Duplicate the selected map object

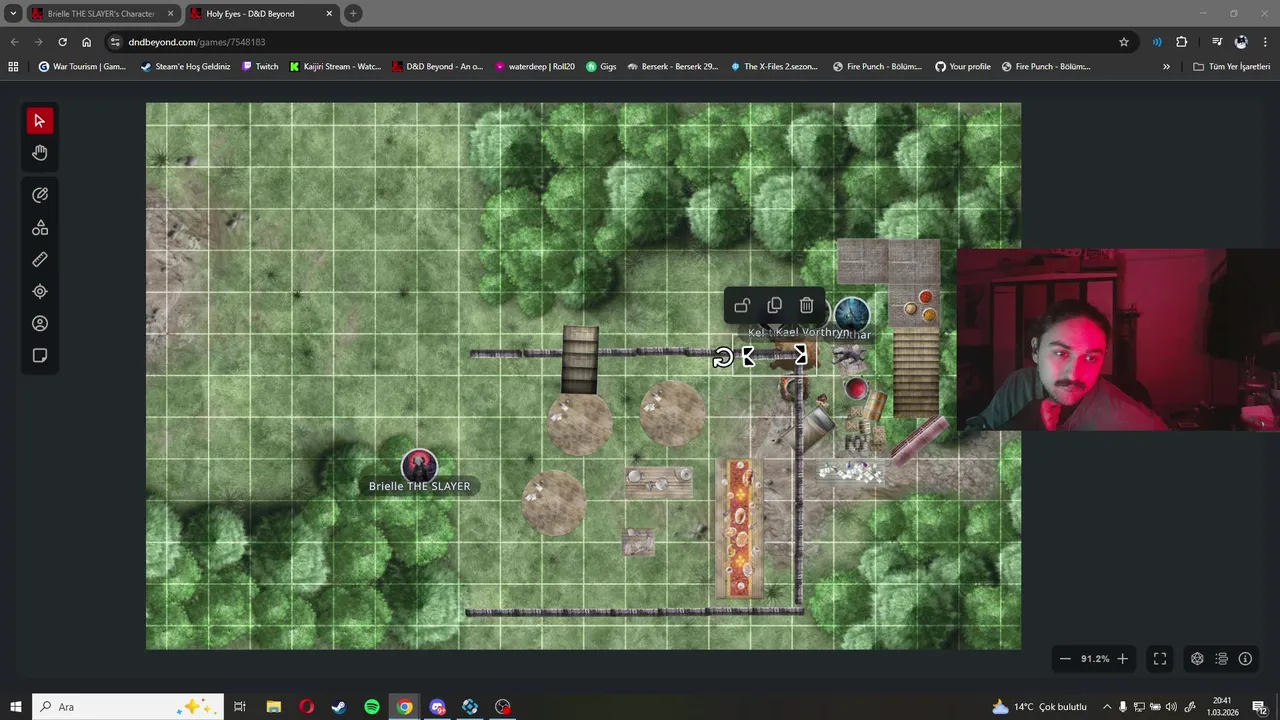click(x=774, y=306)
